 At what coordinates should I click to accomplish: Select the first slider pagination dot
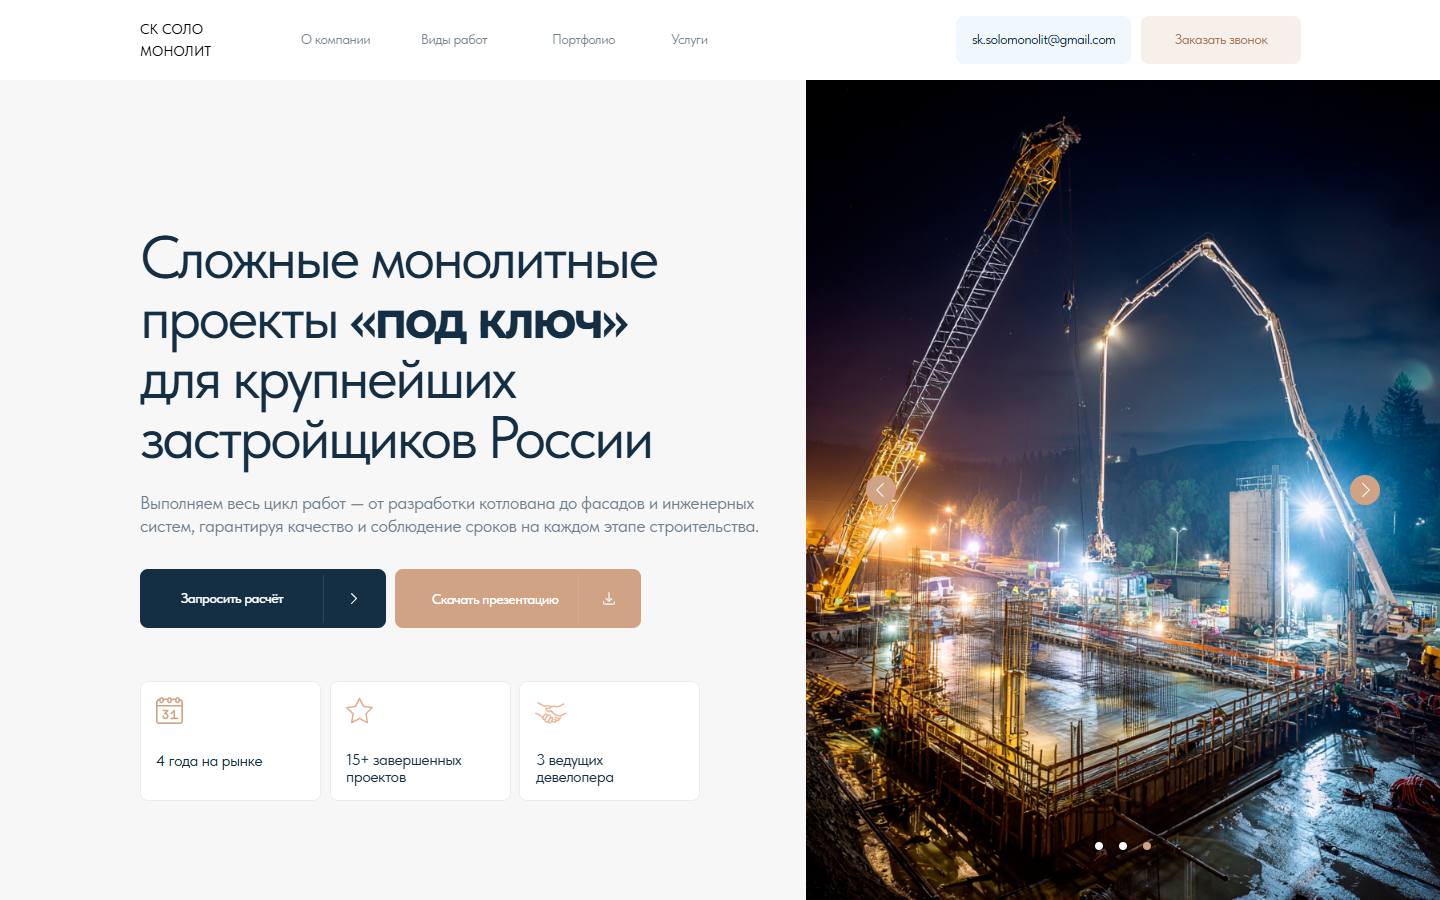point(1099,846)
